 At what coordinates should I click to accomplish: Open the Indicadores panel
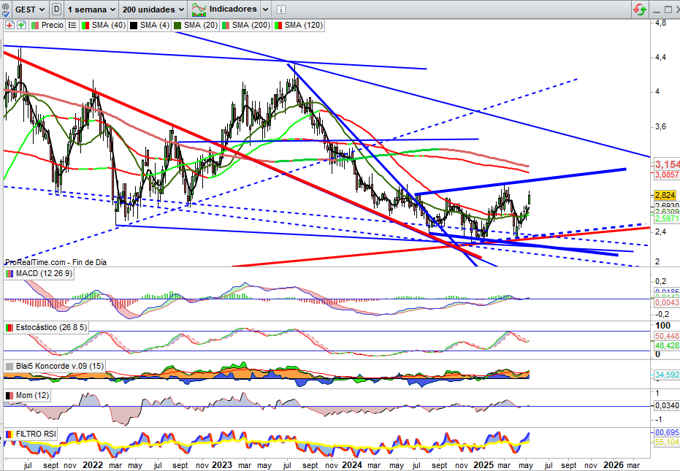point(232,9)
